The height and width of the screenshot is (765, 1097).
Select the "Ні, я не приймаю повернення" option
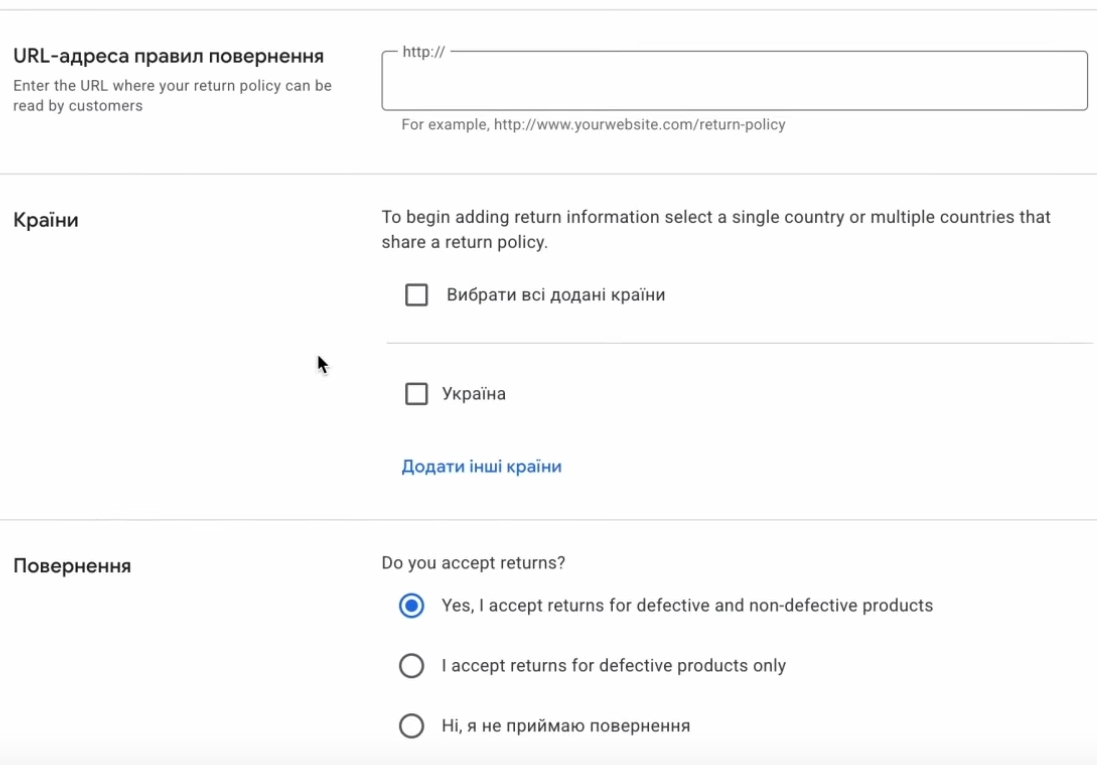[x=411, y=726]
